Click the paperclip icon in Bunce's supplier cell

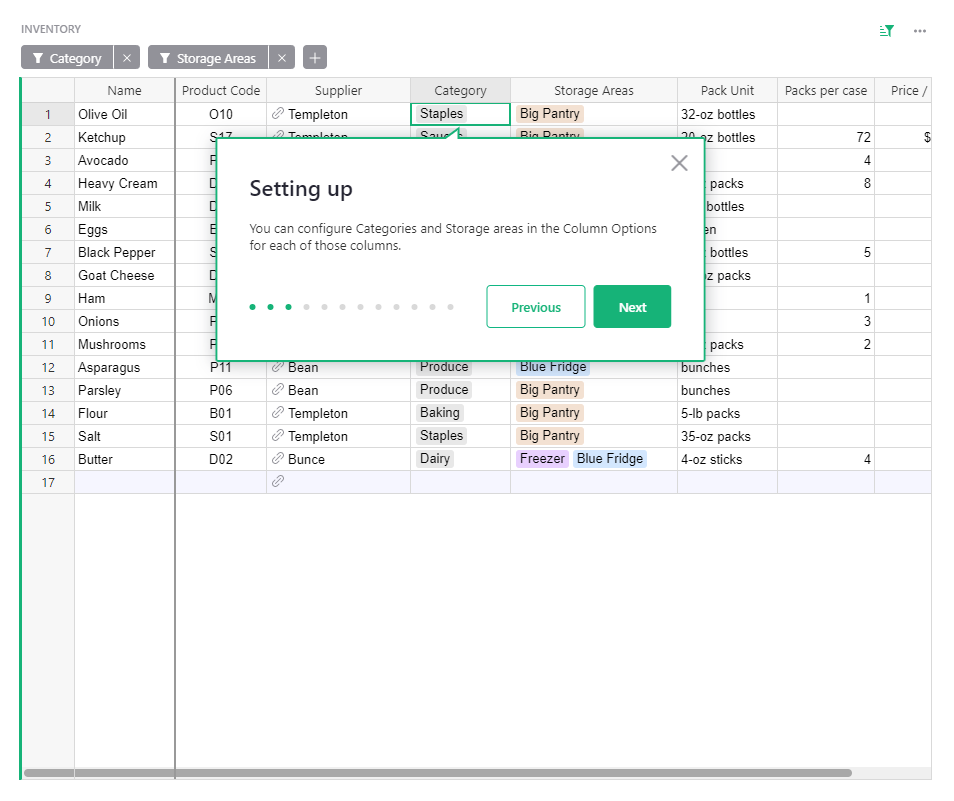pos(277,459)
